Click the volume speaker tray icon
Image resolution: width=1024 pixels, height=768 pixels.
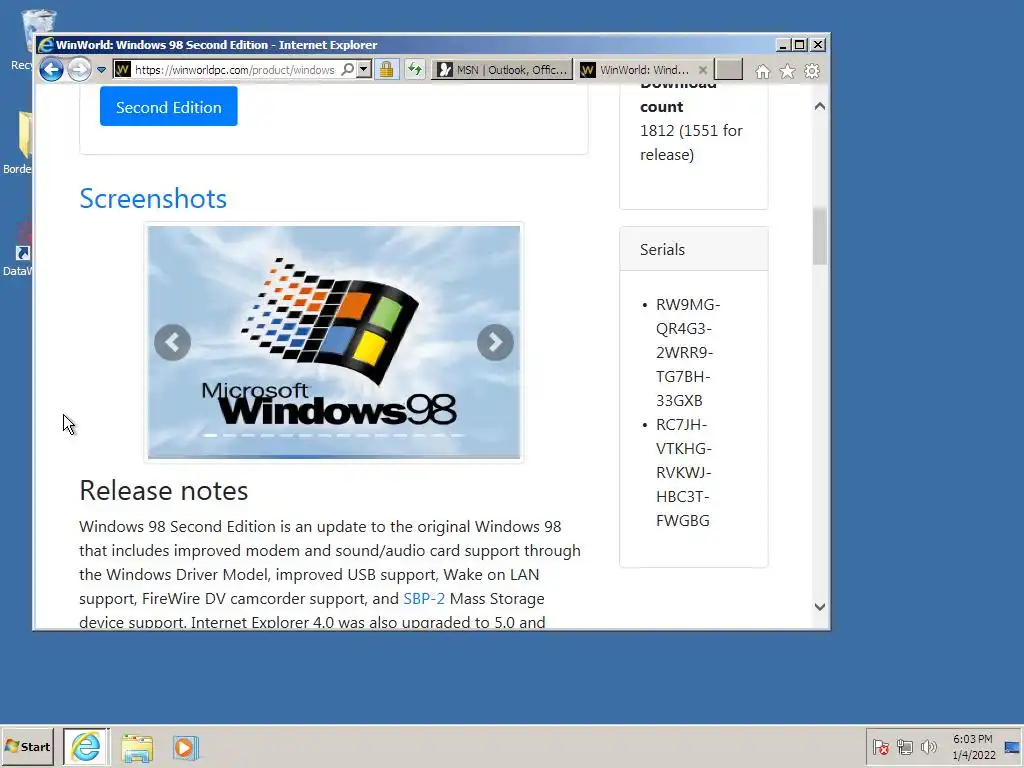928,746
